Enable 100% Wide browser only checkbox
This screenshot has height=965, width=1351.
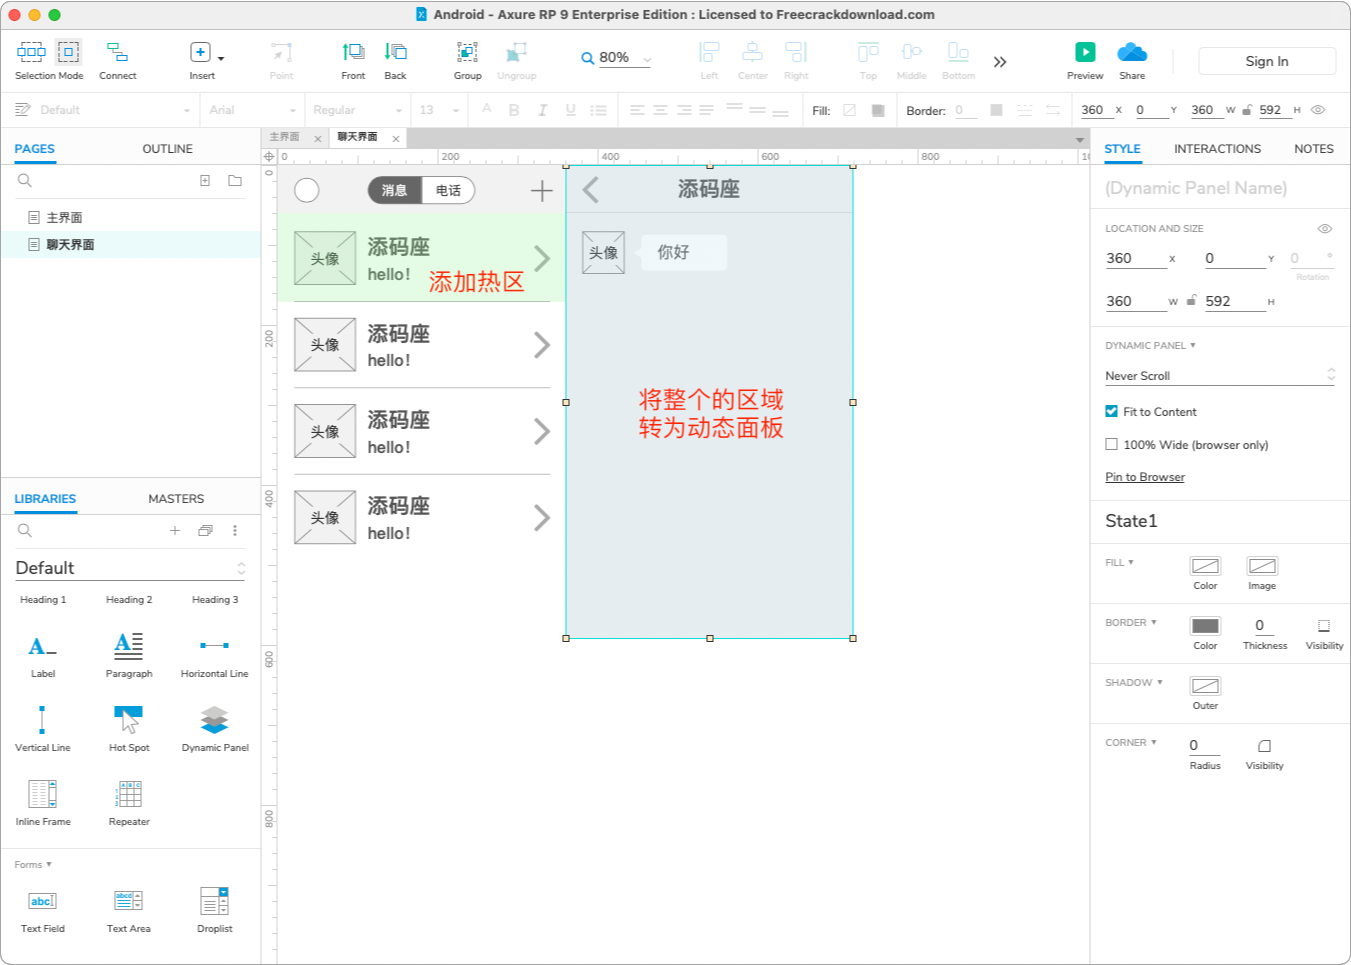pos(1111,444)
